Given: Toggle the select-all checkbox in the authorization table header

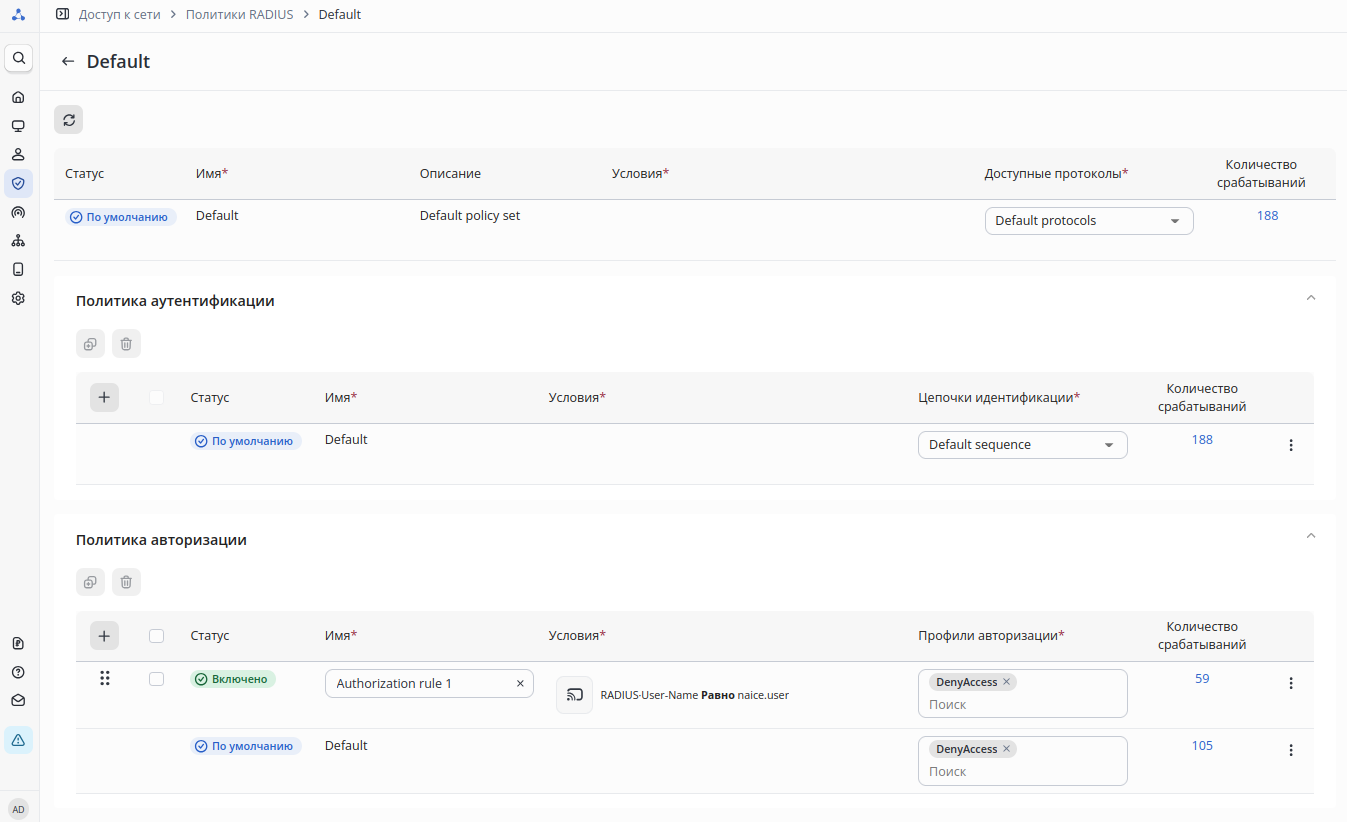Looking at the screenshot, I should [x=156, y=636].
